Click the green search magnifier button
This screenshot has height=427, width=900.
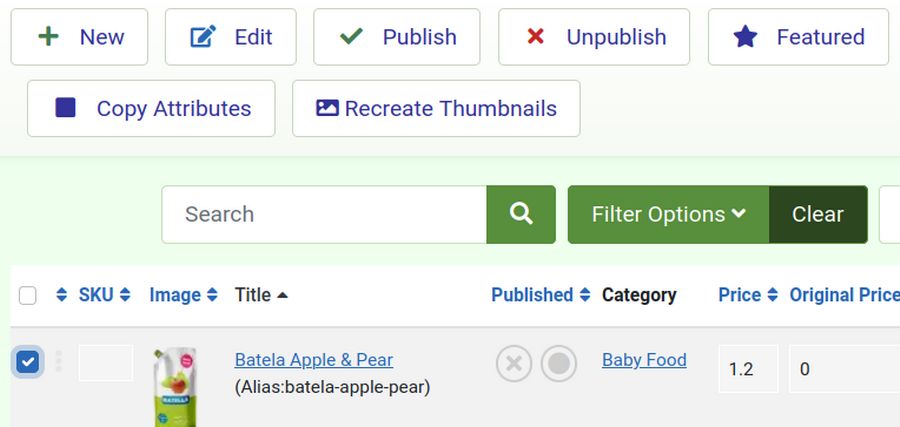tap(520, 214)
